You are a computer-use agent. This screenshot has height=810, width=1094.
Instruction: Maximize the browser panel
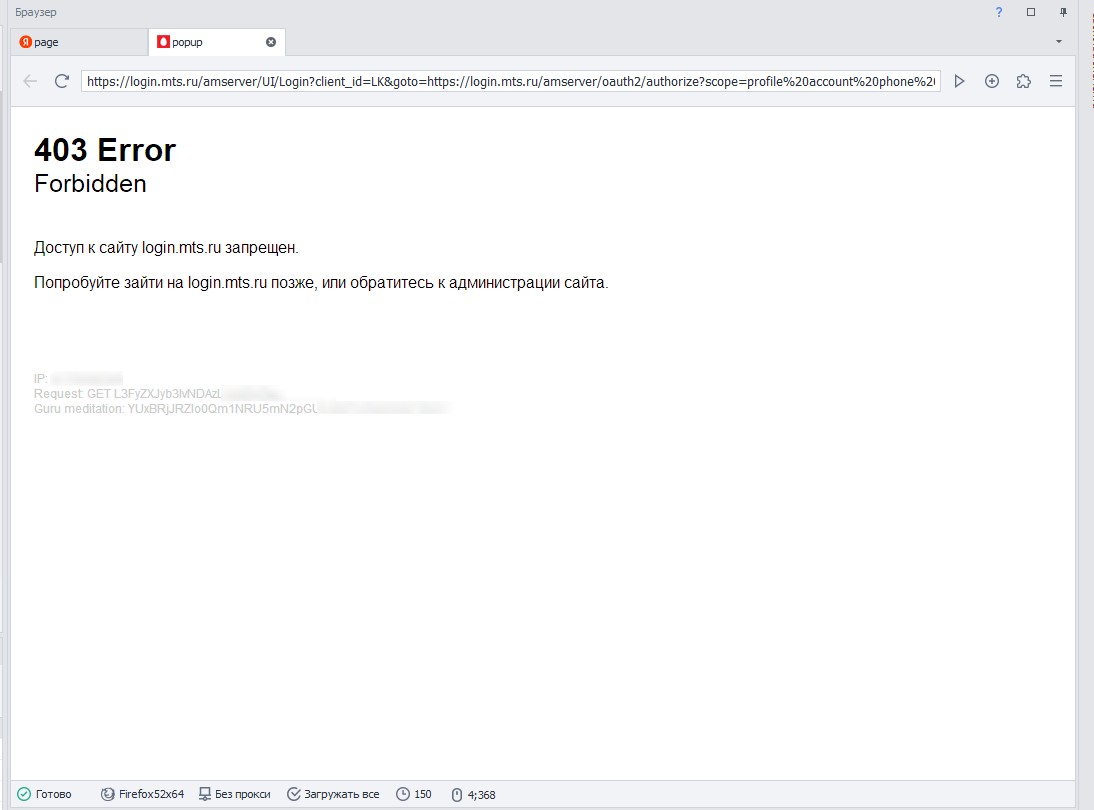[1031, 12]
